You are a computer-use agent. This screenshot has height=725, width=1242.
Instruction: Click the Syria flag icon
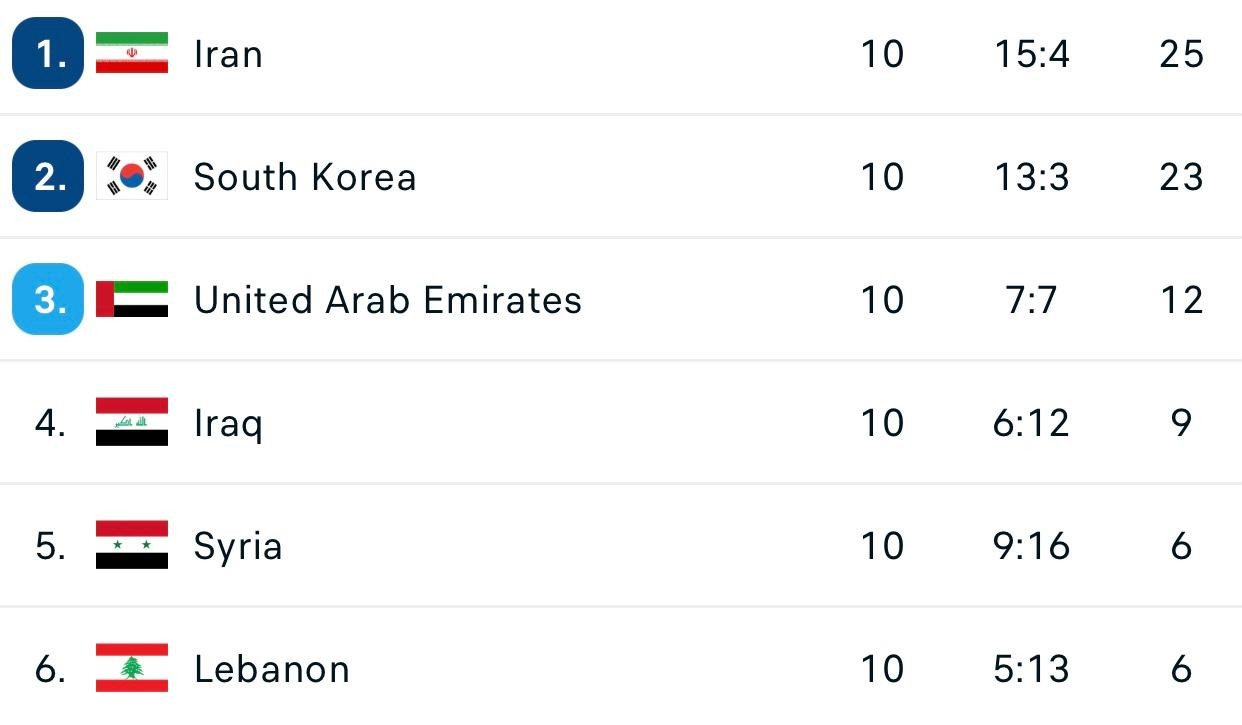pyautogui.click(x=132, y=545)
